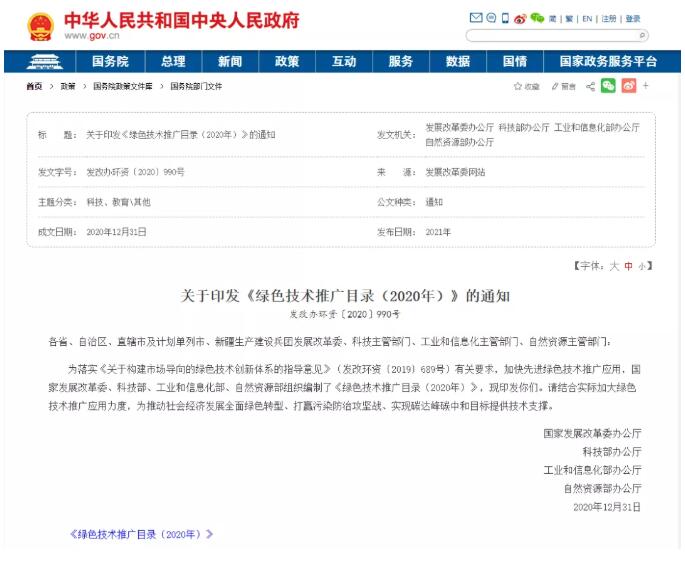This screenshot has width=685, height=572.
Task: Select the signature line 工业和信息化部办公厅
Action: (x=592, y=470)
